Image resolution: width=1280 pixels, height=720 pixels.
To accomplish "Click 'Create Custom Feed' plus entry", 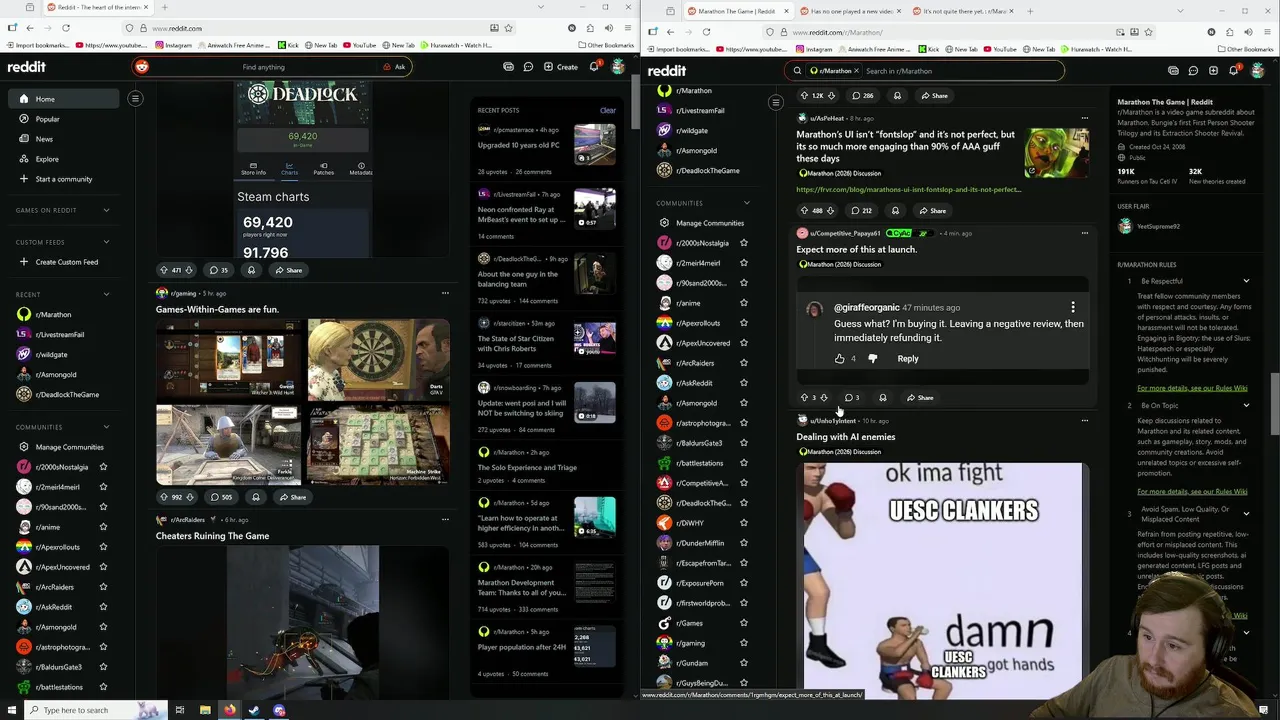I will (65, 262).
